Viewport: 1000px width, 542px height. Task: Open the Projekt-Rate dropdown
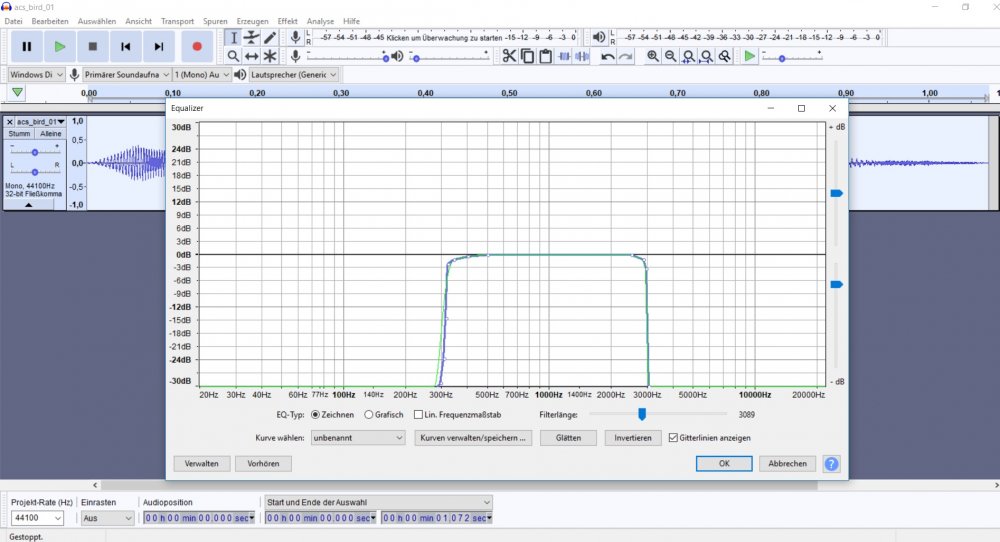point(37,518)
